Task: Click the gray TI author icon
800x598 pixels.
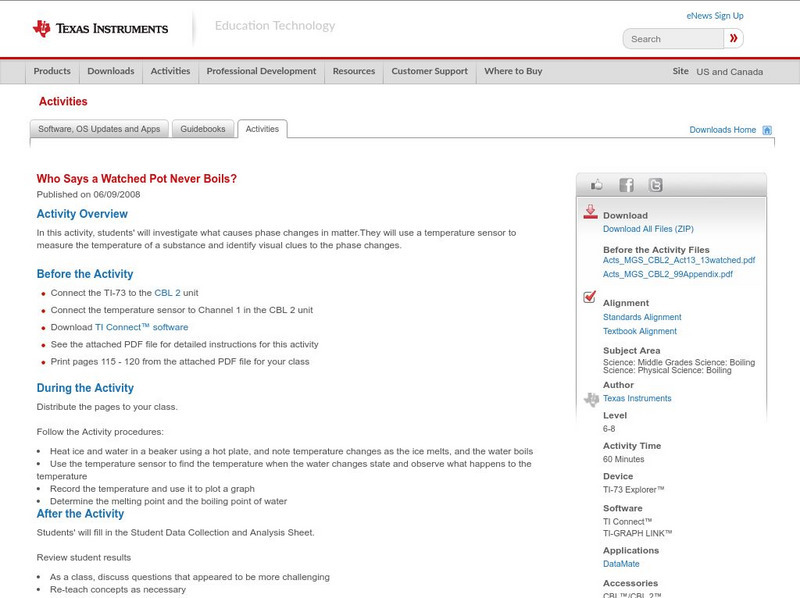Action: pos(591,399)
